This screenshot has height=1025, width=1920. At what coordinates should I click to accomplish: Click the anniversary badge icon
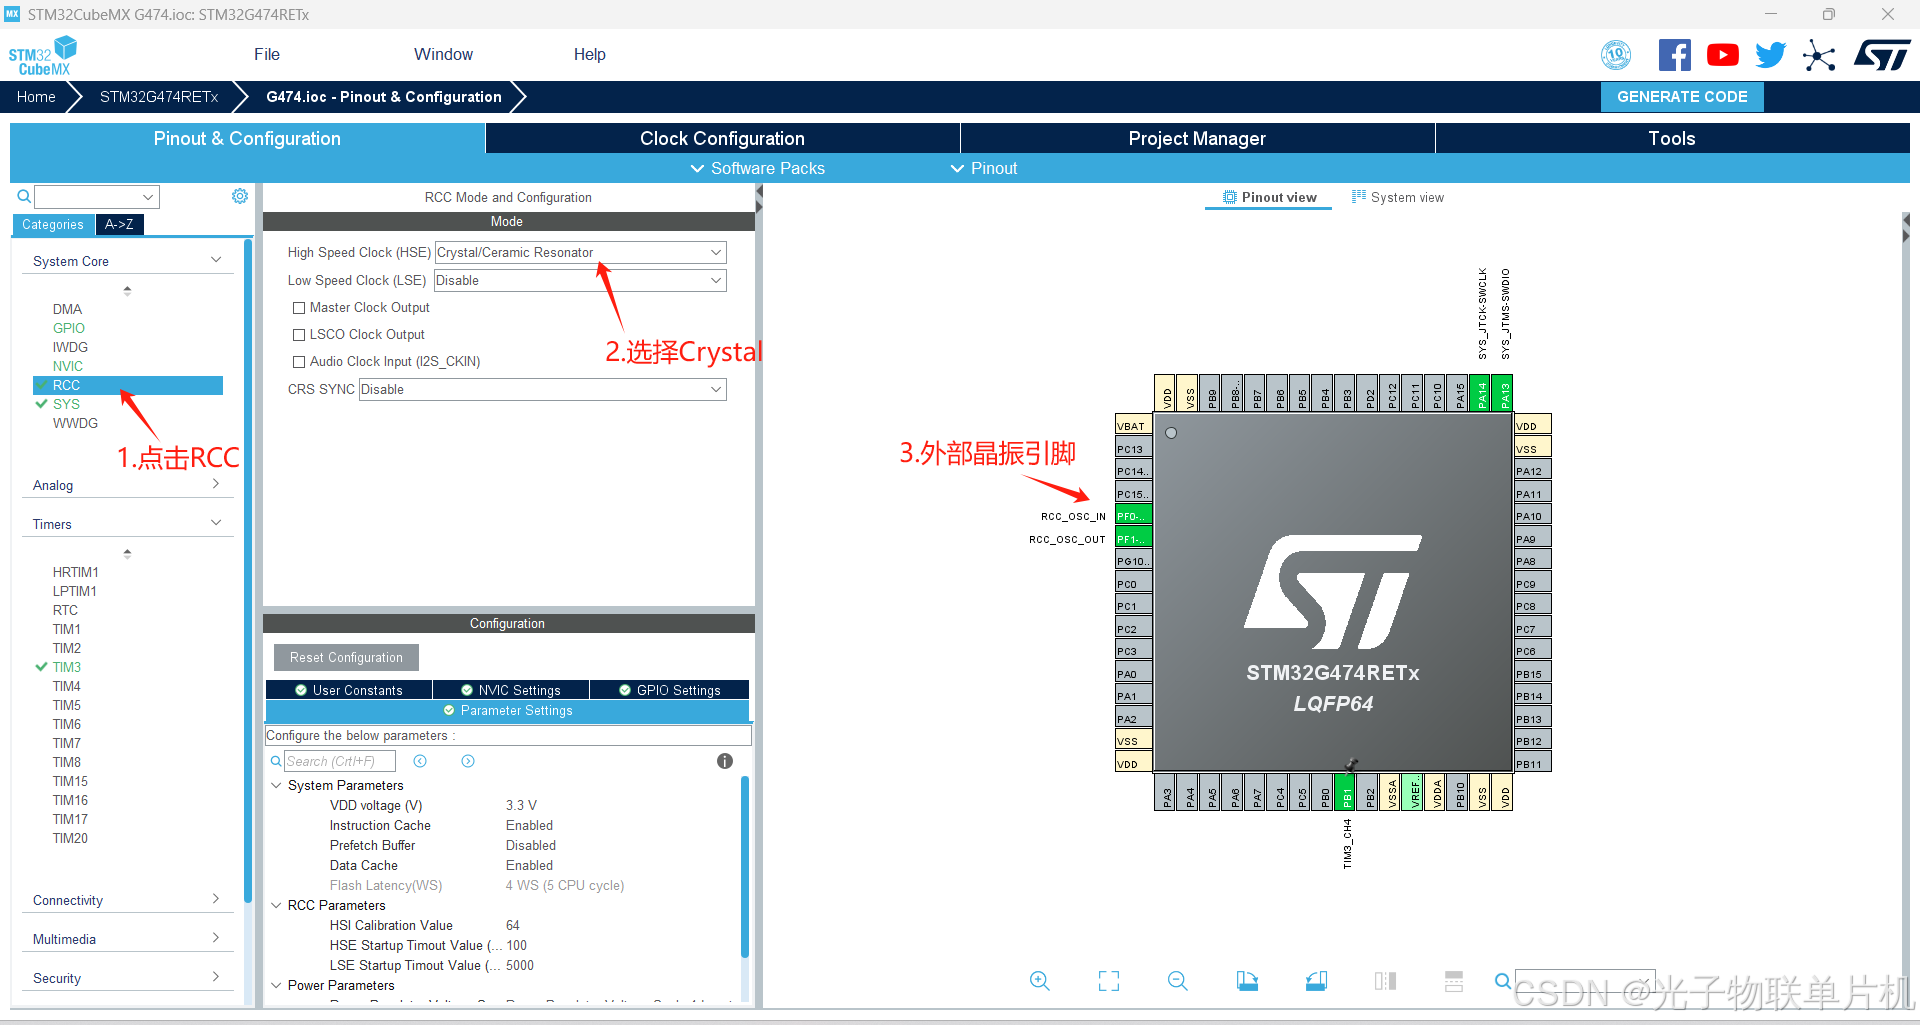[1616, 55]
